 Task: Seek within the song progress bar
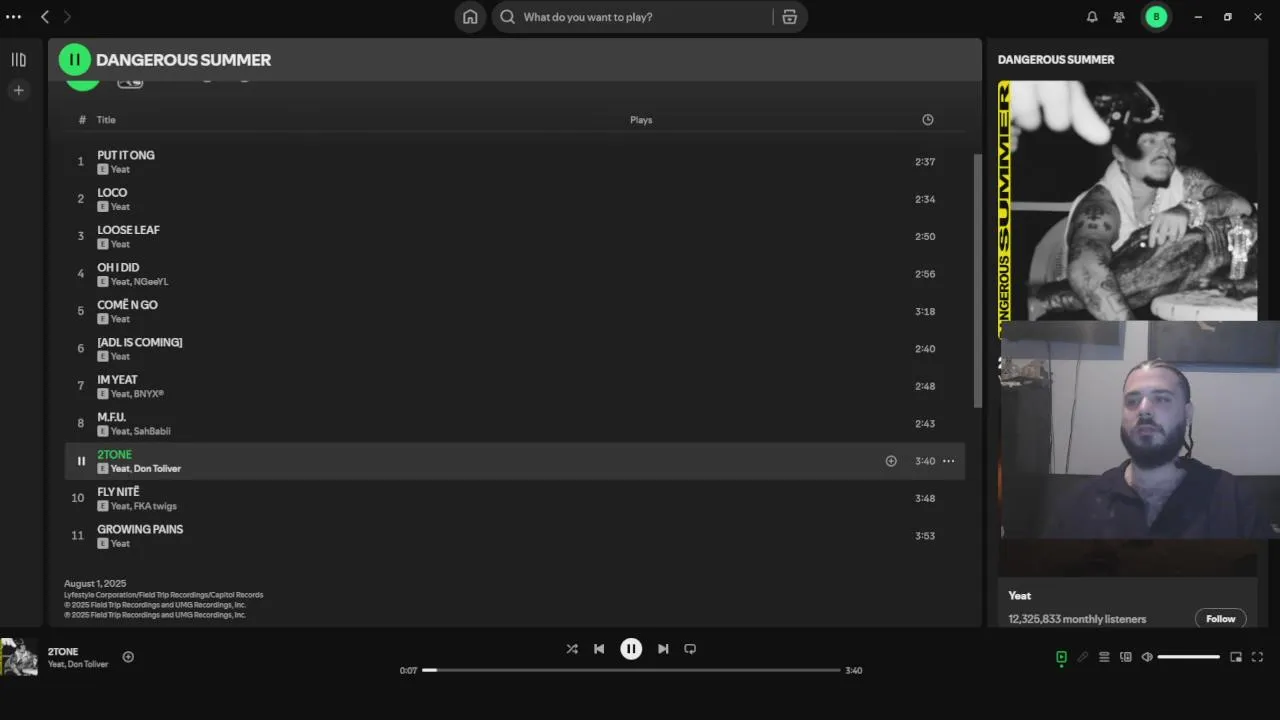[x=631, y=670]
